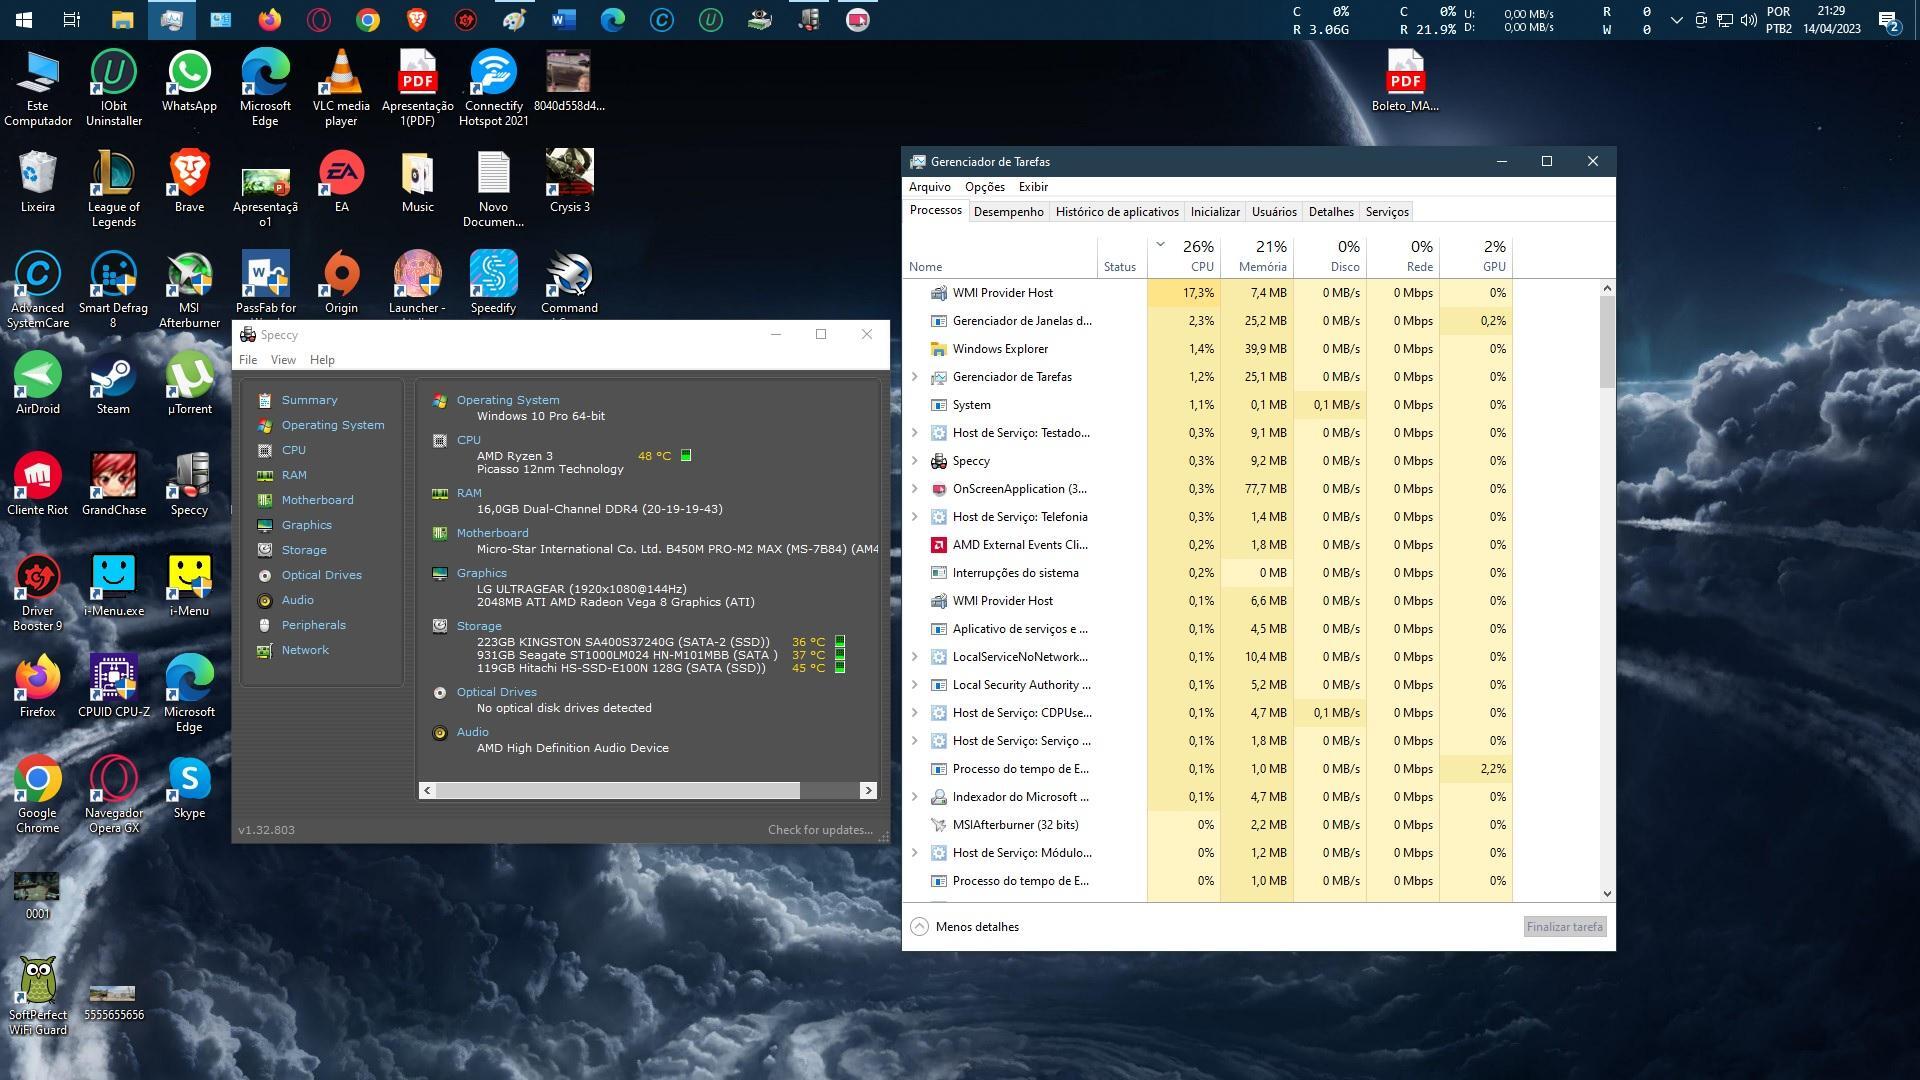Open the Histórico de aplicativos tab
1920x1080 pixels.
point(1117,212)
